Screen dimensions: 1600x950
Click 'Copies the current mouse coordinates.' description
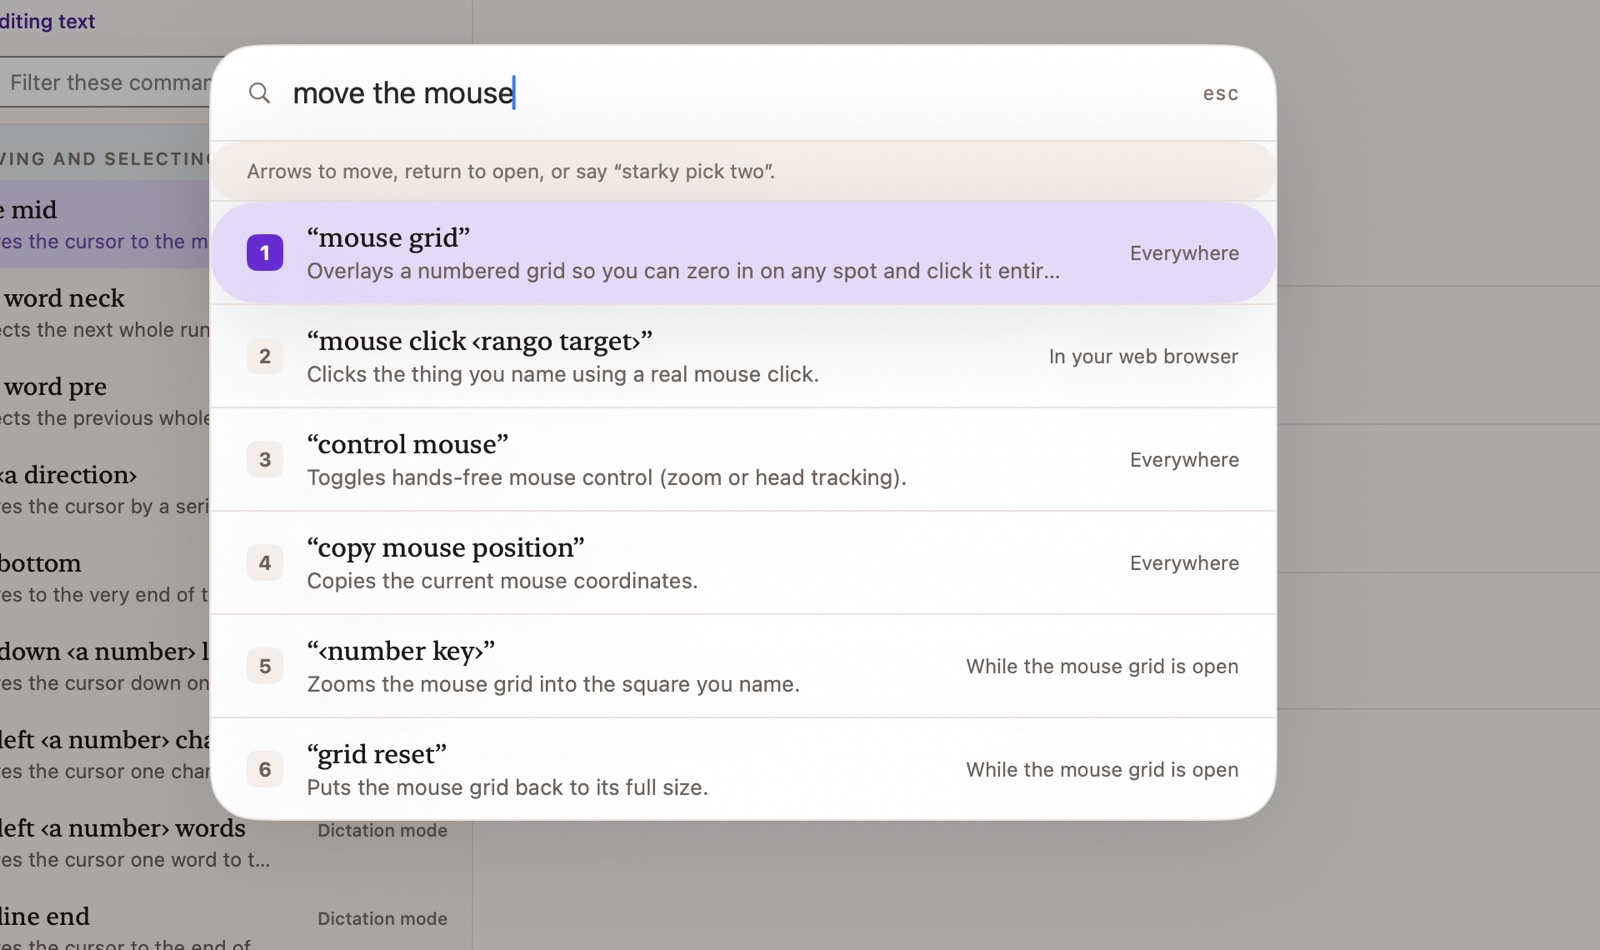click(x=502, y=580)
